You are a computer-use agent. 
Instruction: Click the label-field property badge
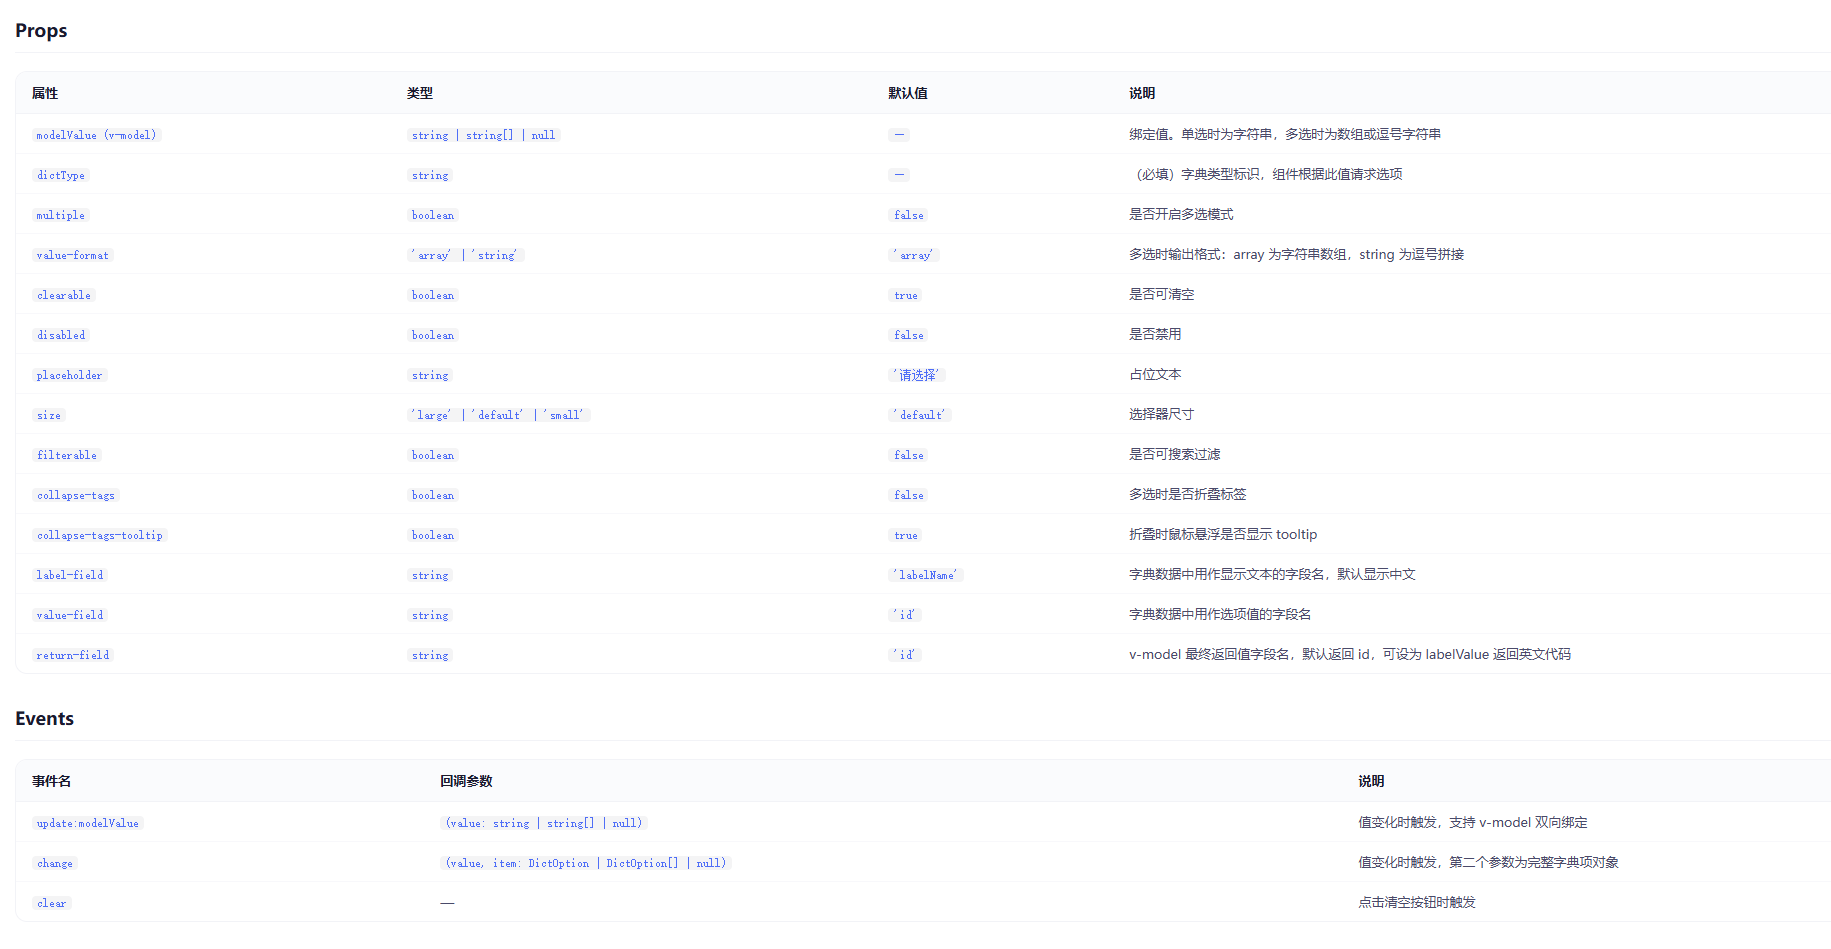(69, 575)
